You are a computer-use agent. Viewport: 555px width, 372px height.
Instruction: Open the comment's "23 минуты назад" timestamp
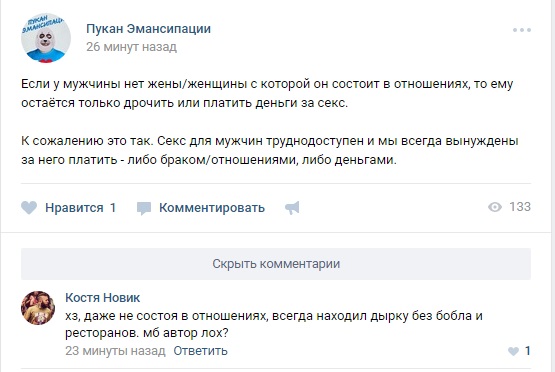(x=115, y=351)
